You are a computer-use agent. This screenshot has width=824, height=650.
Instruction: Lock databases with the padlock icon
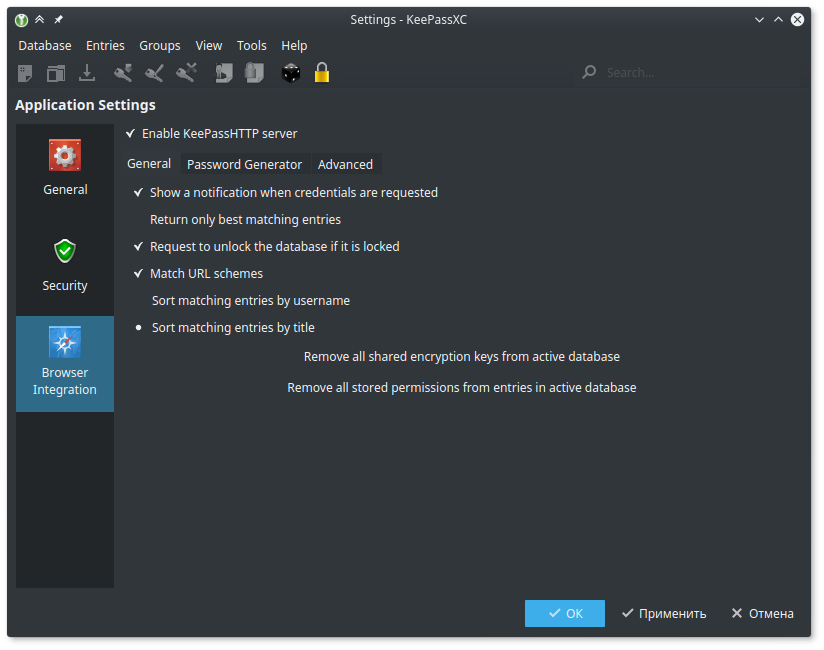coord(321,73)
